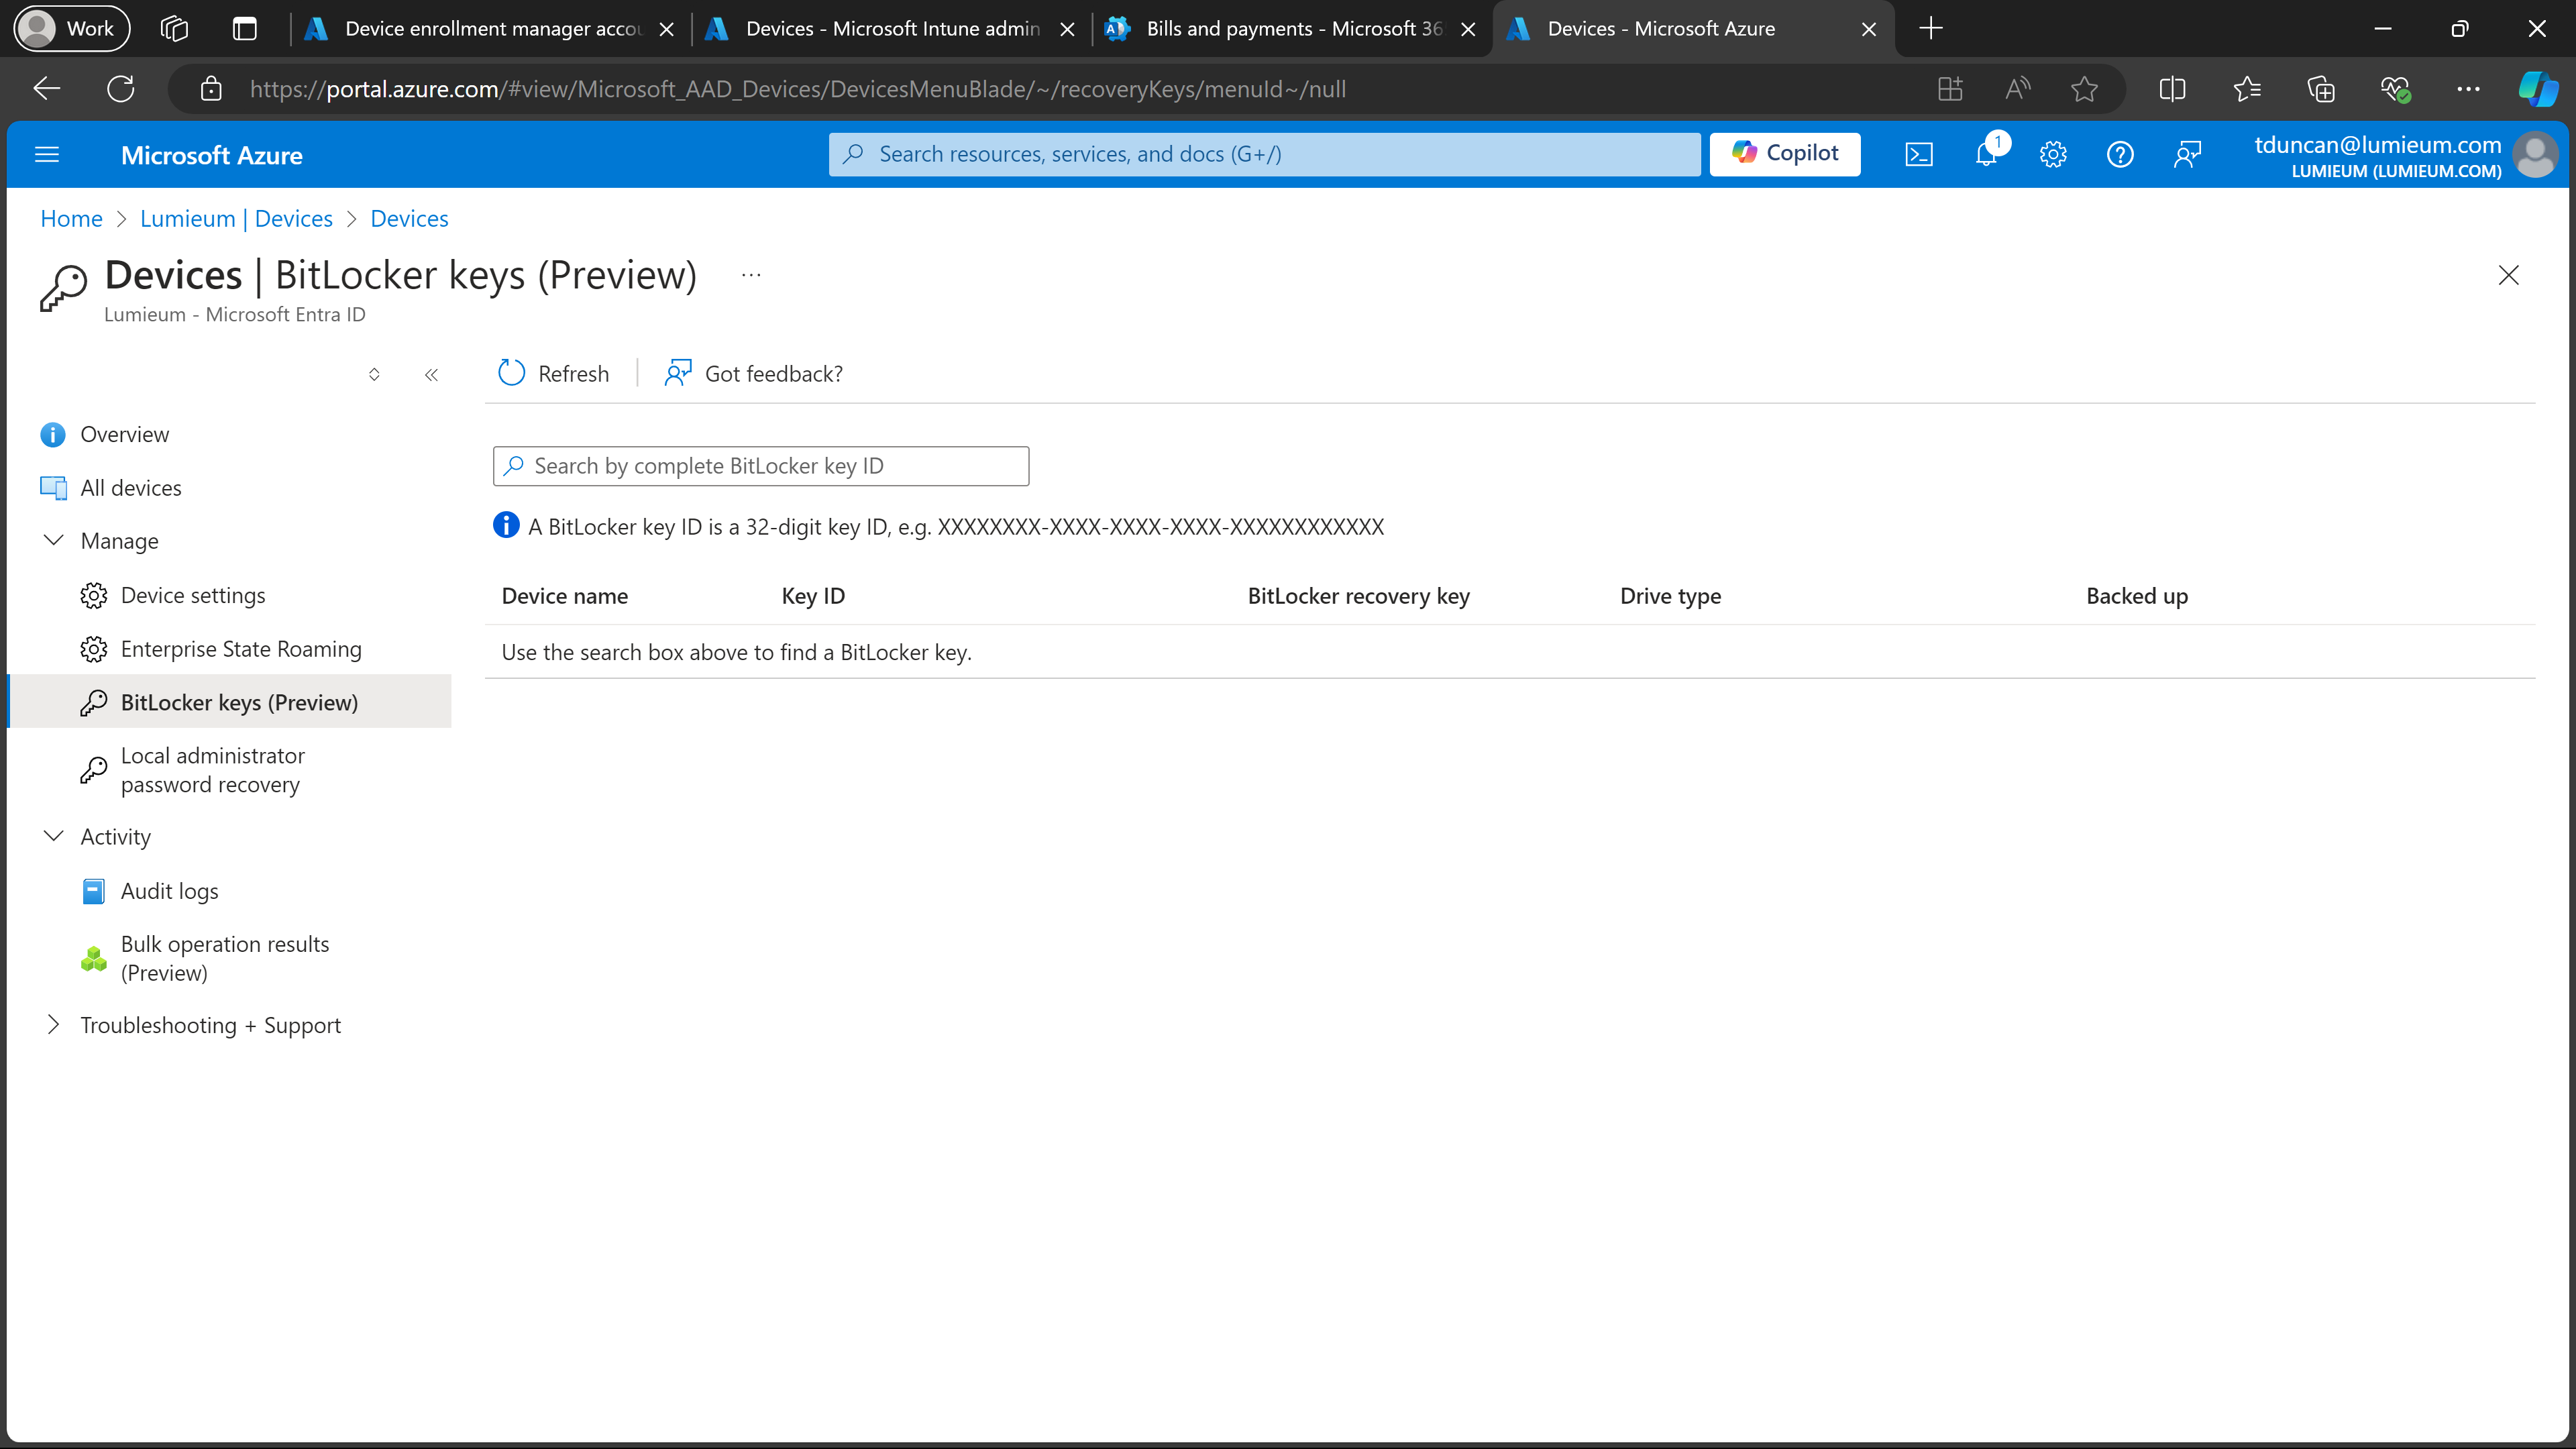Open Audit logs
The width and height of the screenshot is (2576, 1449).
(170, 891)
